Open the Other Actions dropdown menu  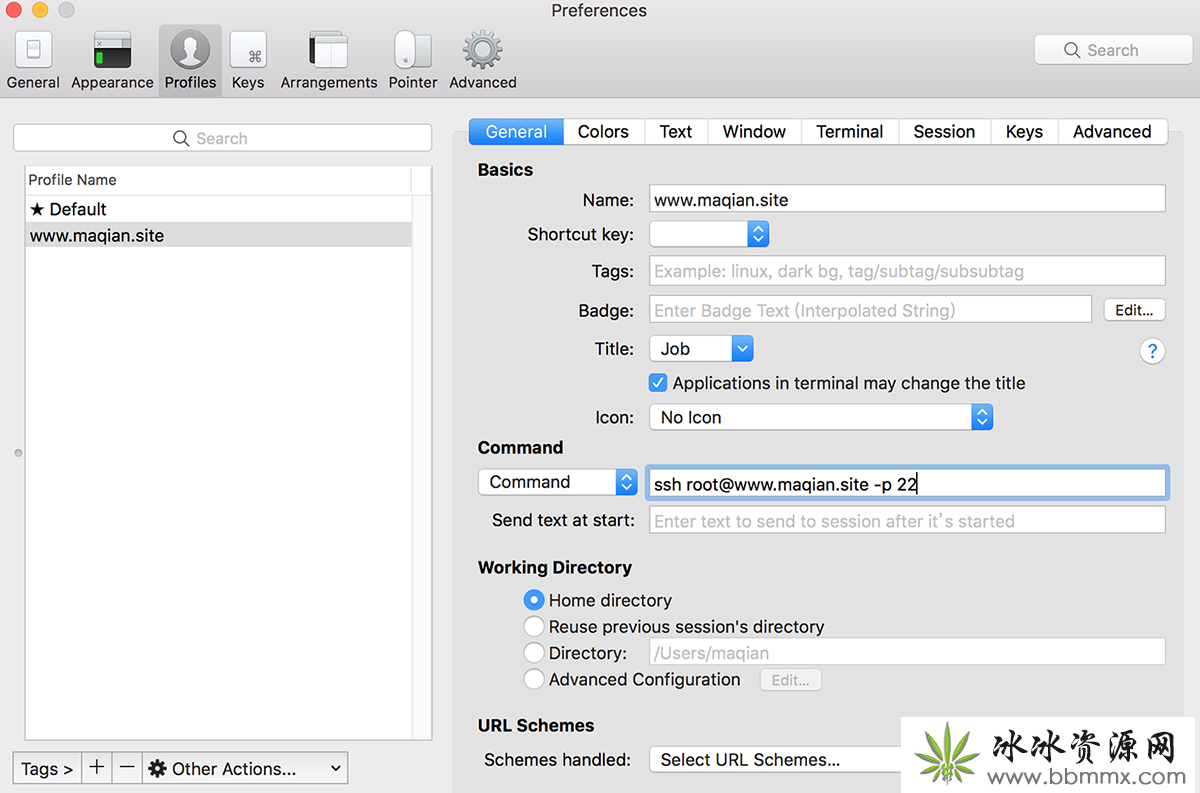click(x=245, y=768)
